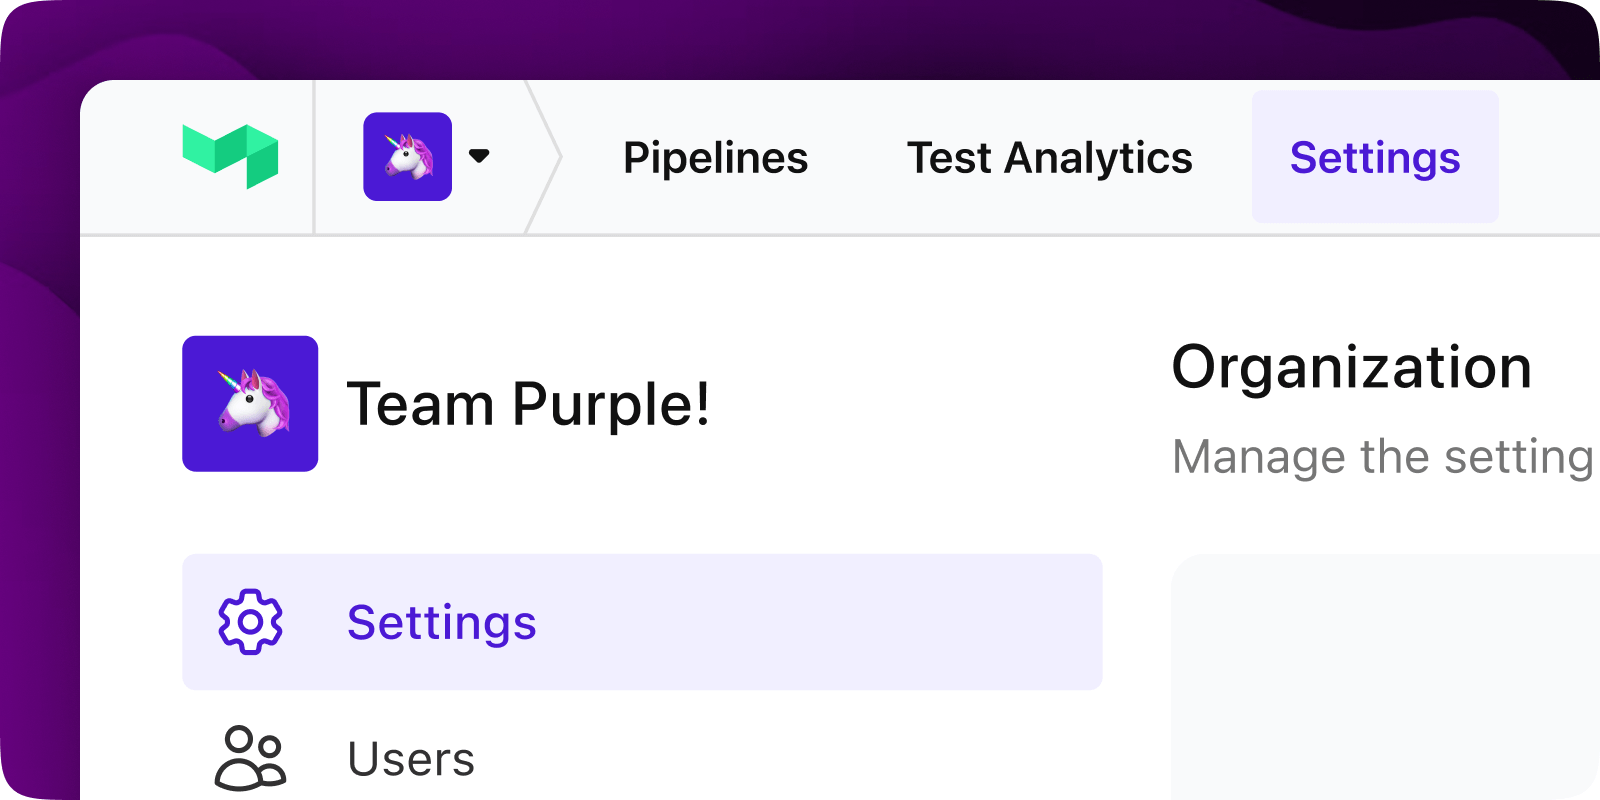This screenshot has height=800, width=1600.
Task: Click the unicorn organization avatar in navbar
Action: (x=407, y=156)
